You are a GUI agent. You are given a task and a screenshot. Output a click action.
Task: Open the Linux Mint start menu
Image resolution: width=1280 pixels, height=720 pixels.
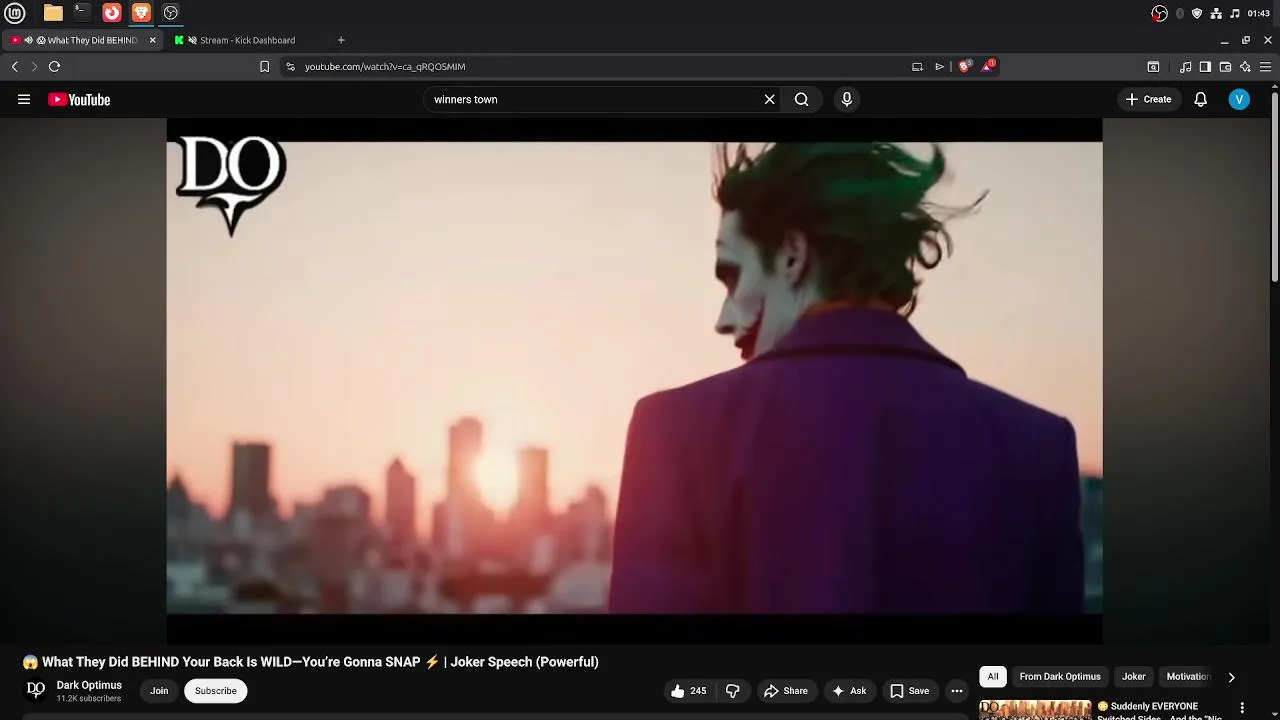15,13
